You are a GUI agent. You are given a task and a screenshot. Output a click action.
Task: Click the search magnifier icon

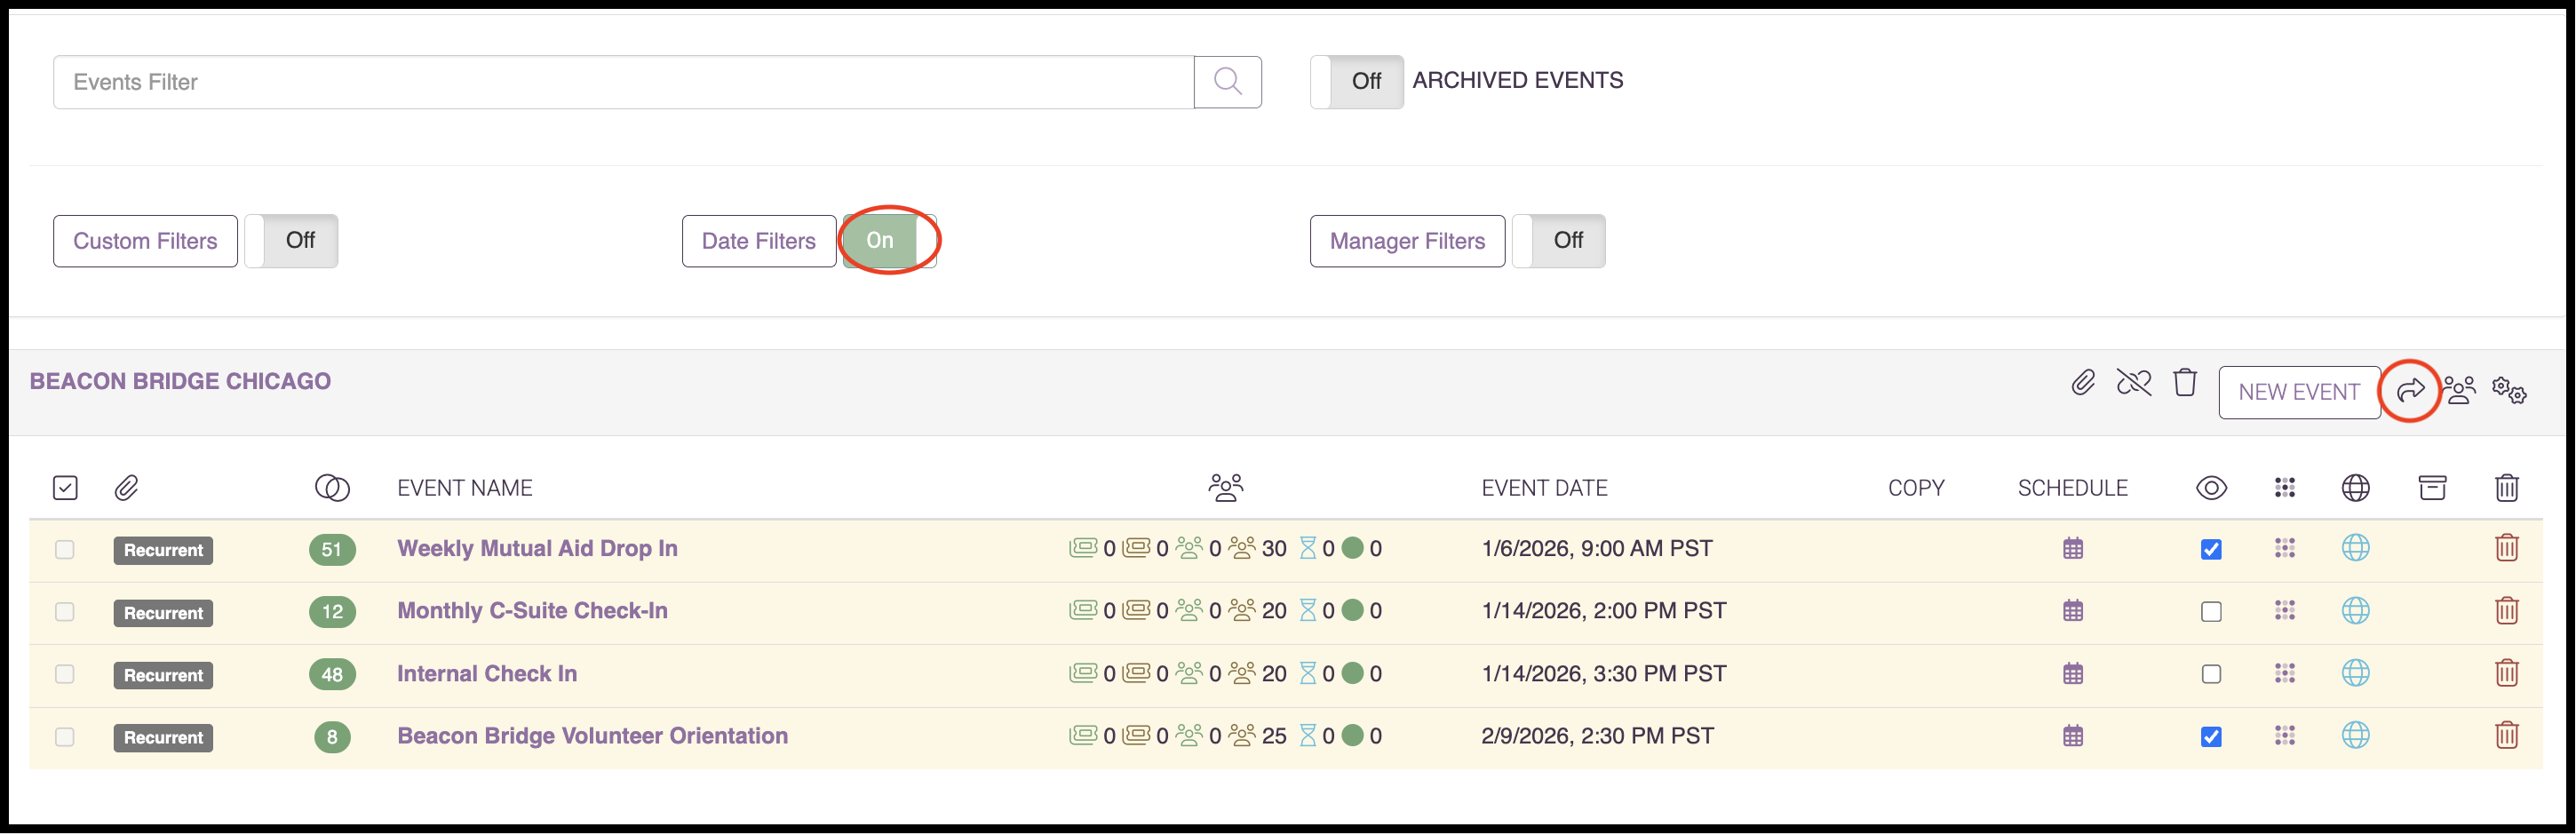click(1227, 82)
